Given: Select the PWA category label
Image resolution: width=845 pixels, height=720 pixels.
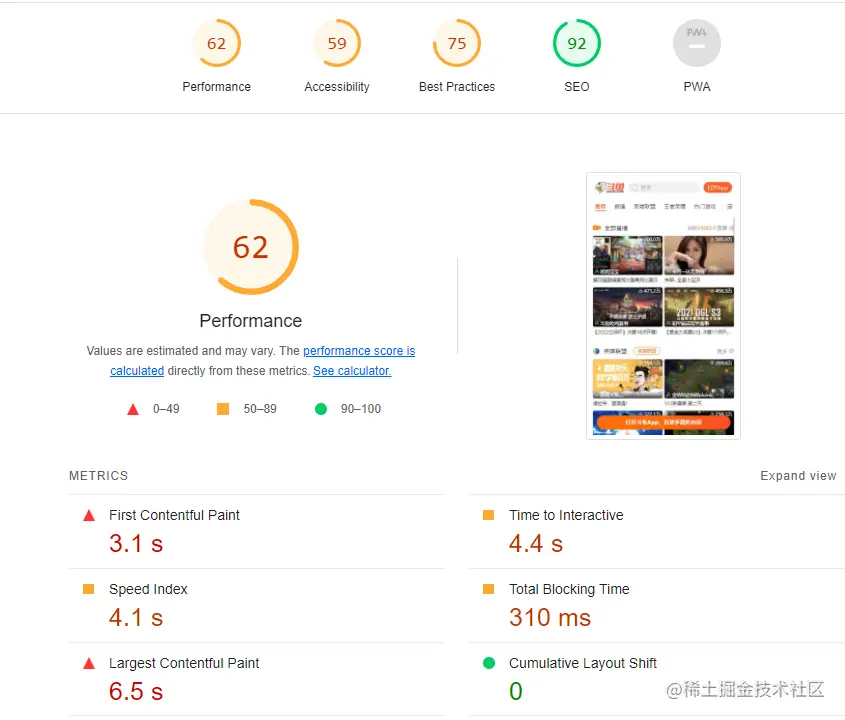Looking at the screenshot, I should 697,87.
